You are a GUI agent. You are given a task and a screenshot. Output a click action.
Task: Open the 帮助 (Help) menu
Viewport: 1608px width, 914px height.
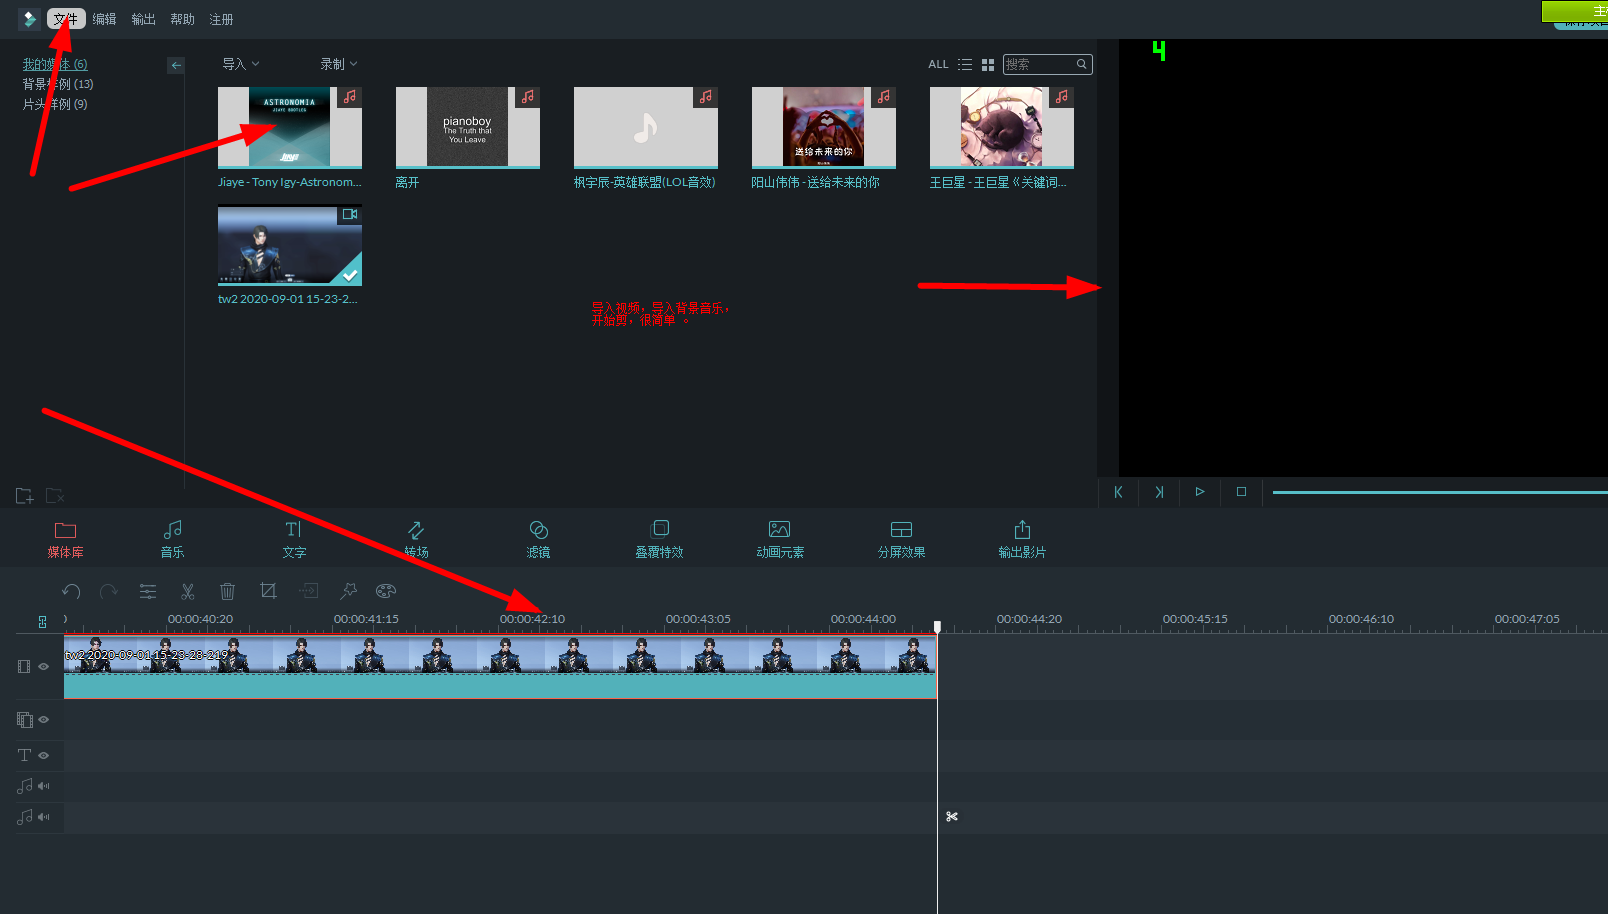(182, 19)
